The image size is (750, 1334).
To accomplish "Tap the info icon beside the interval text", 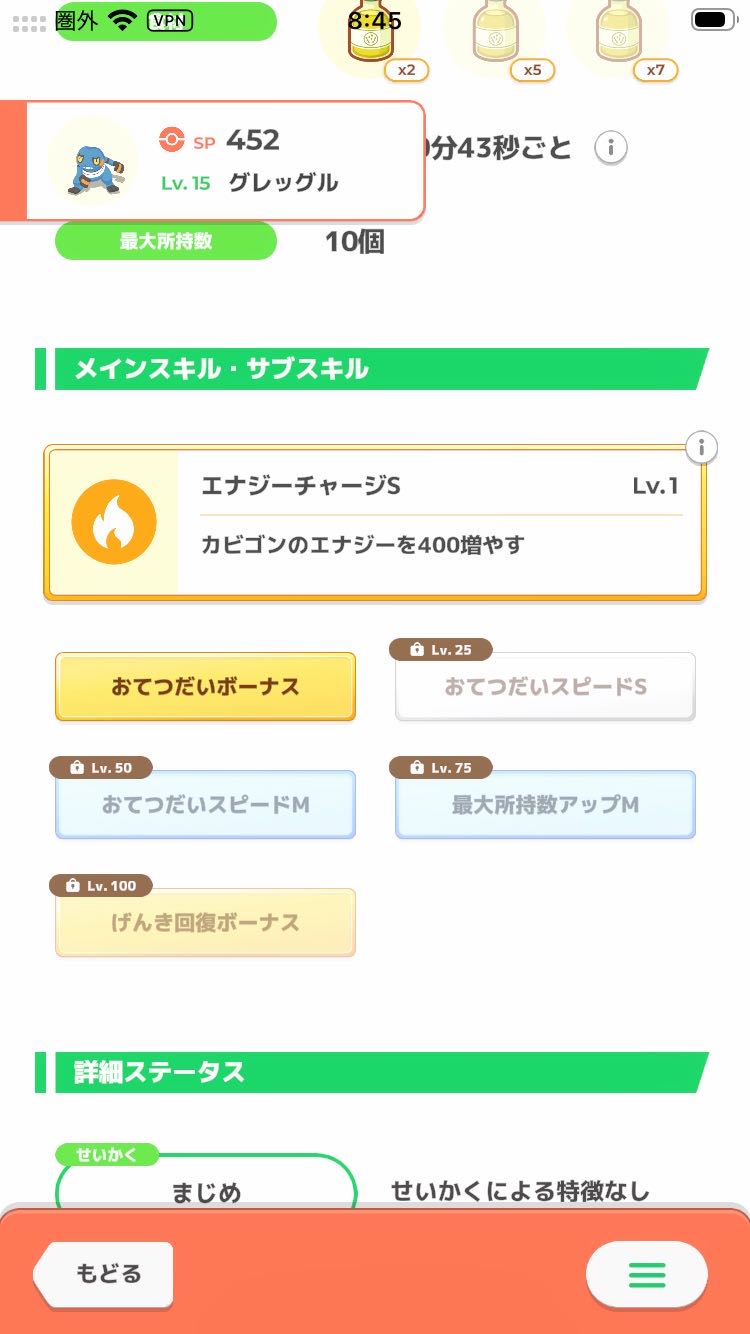I will 611,148.
